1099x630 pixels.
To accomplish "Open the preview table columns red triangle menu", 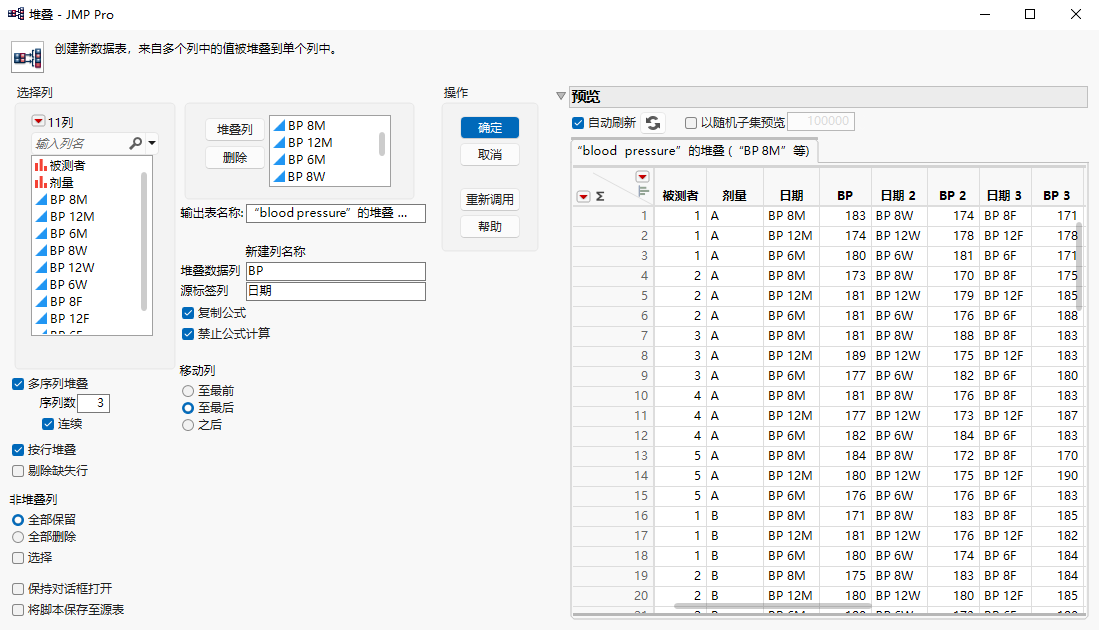I will (x=642, y=177).
